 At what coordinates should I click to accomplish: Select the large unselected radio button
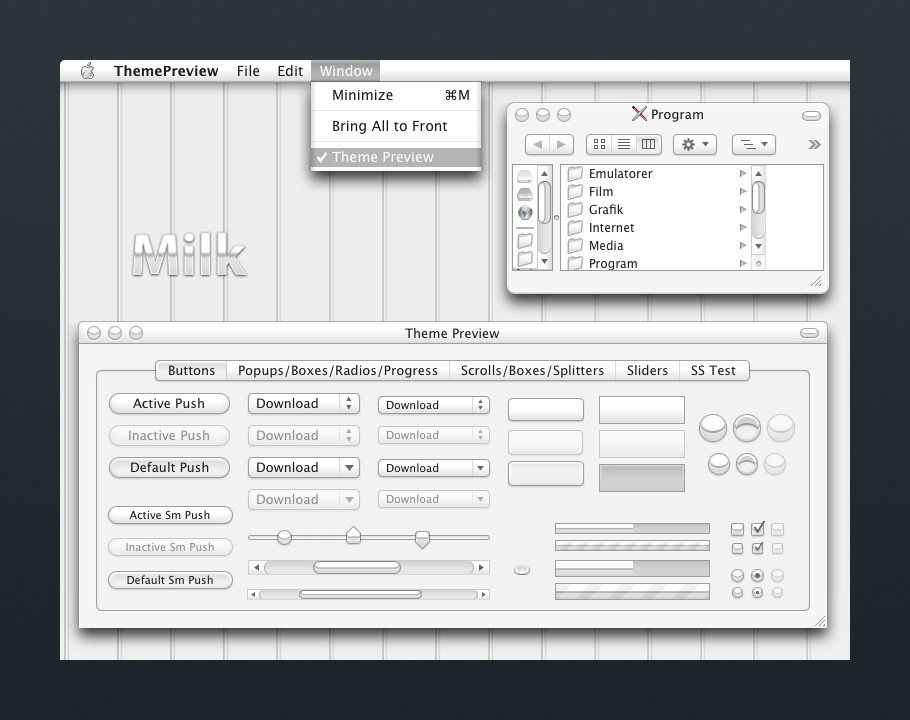click(x=737, y=576)
